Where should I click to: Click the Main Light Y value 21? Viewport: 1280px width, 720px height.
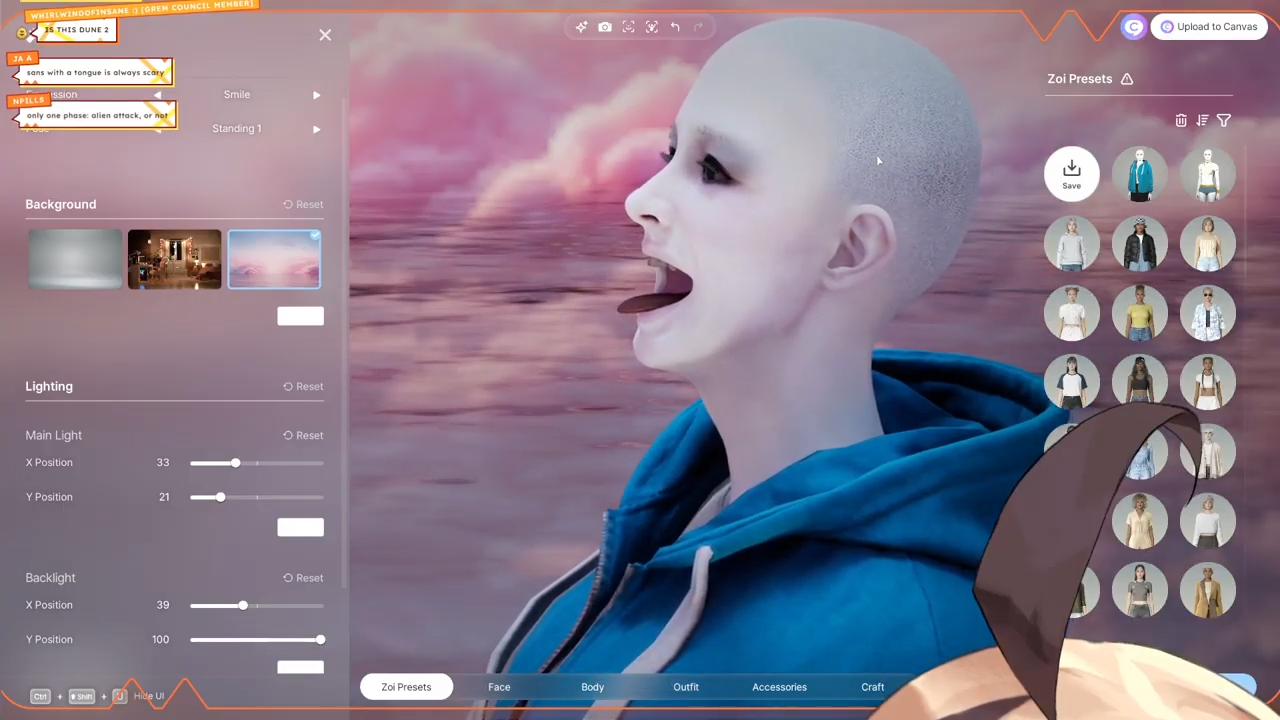coord(164,497)
